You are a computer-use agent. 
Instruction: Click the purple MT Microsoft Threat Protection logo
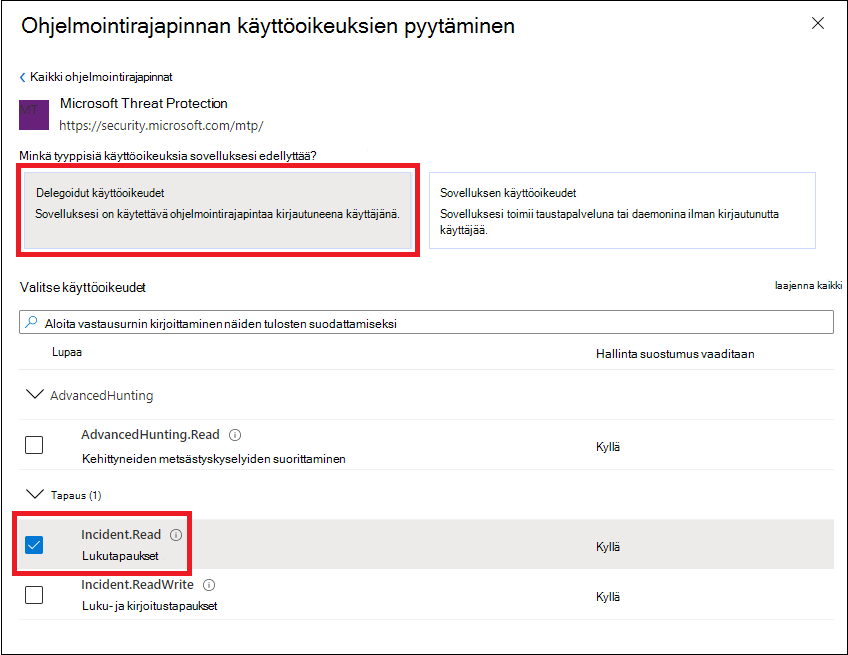pos(34,114)
